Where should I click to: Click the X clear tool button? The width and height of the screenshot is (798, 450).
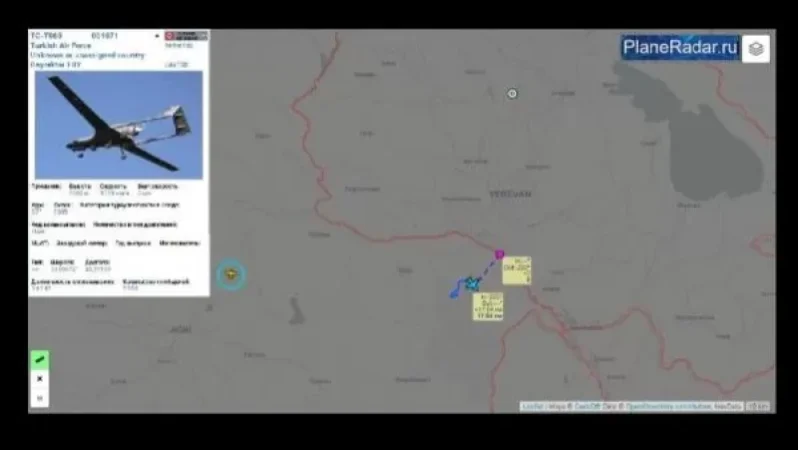coord(40,379)
